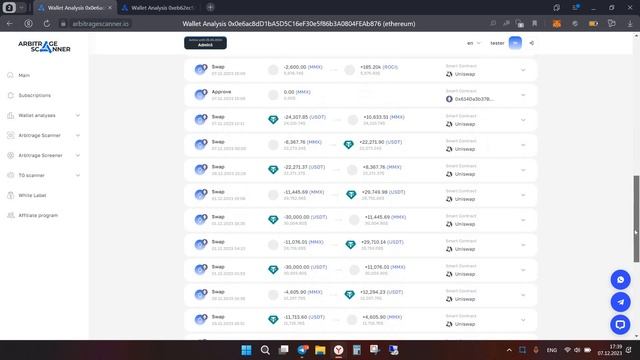
Task: Open a new browser tab
Action: click(x=210, y=7)
